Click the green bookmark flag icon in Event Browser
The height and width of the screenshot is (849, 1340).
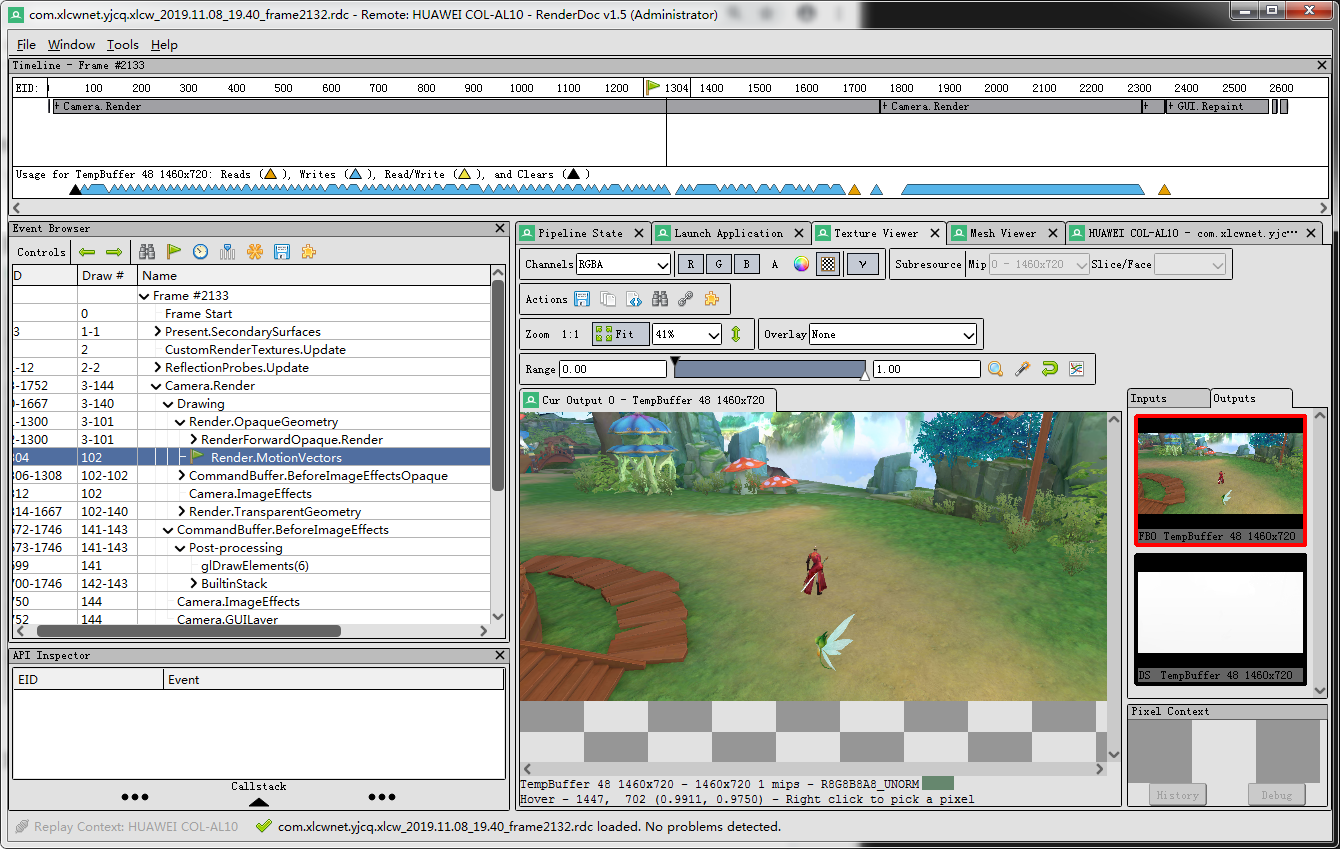coord(172,252)
